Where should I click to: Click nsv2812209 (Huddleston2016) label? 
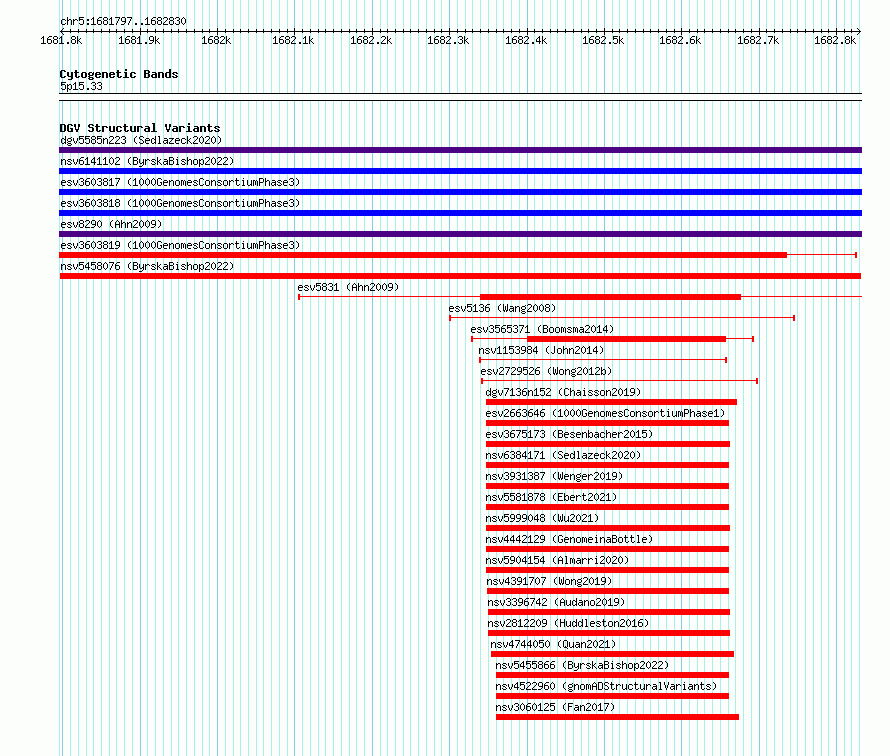click(x=568, y=623)
